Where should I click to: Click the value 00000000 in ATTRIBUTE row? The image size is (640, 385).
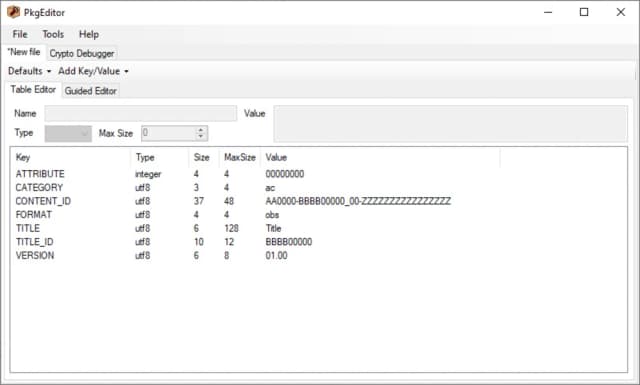click(x=285, y=174)
